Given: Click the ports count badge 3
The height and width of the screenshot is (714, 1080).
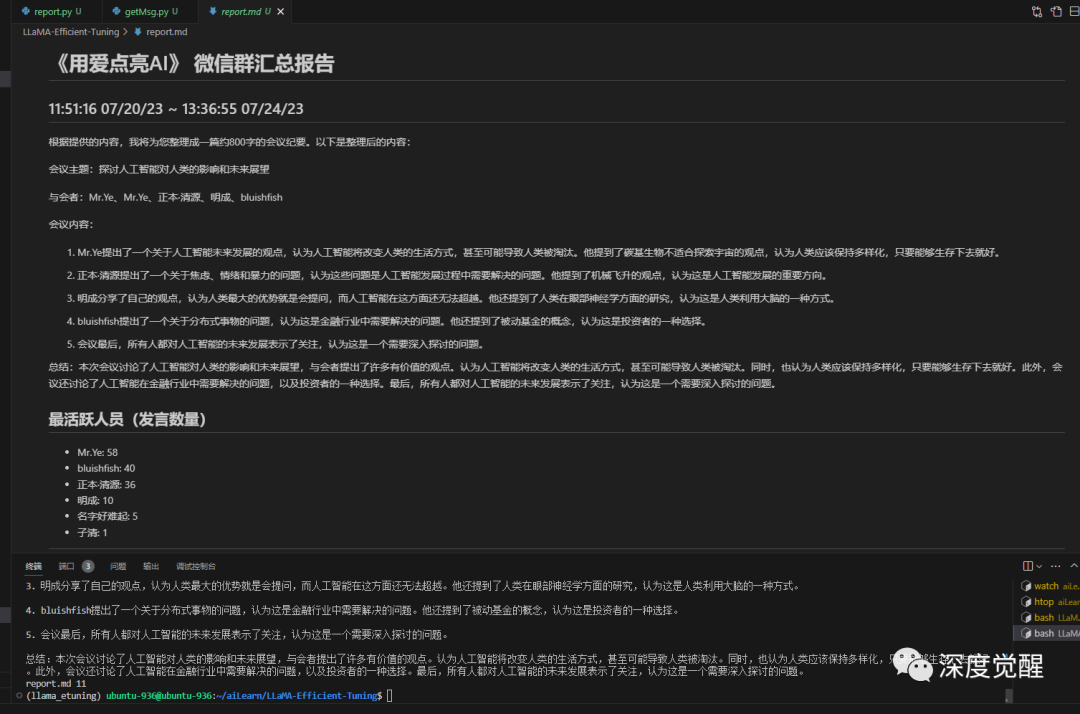Looking at the screenshot, I should click(88, 566).
